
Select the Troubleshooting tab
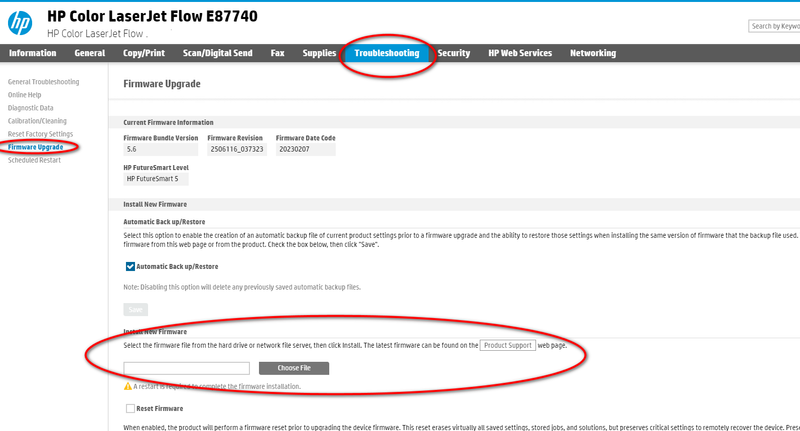387,53
